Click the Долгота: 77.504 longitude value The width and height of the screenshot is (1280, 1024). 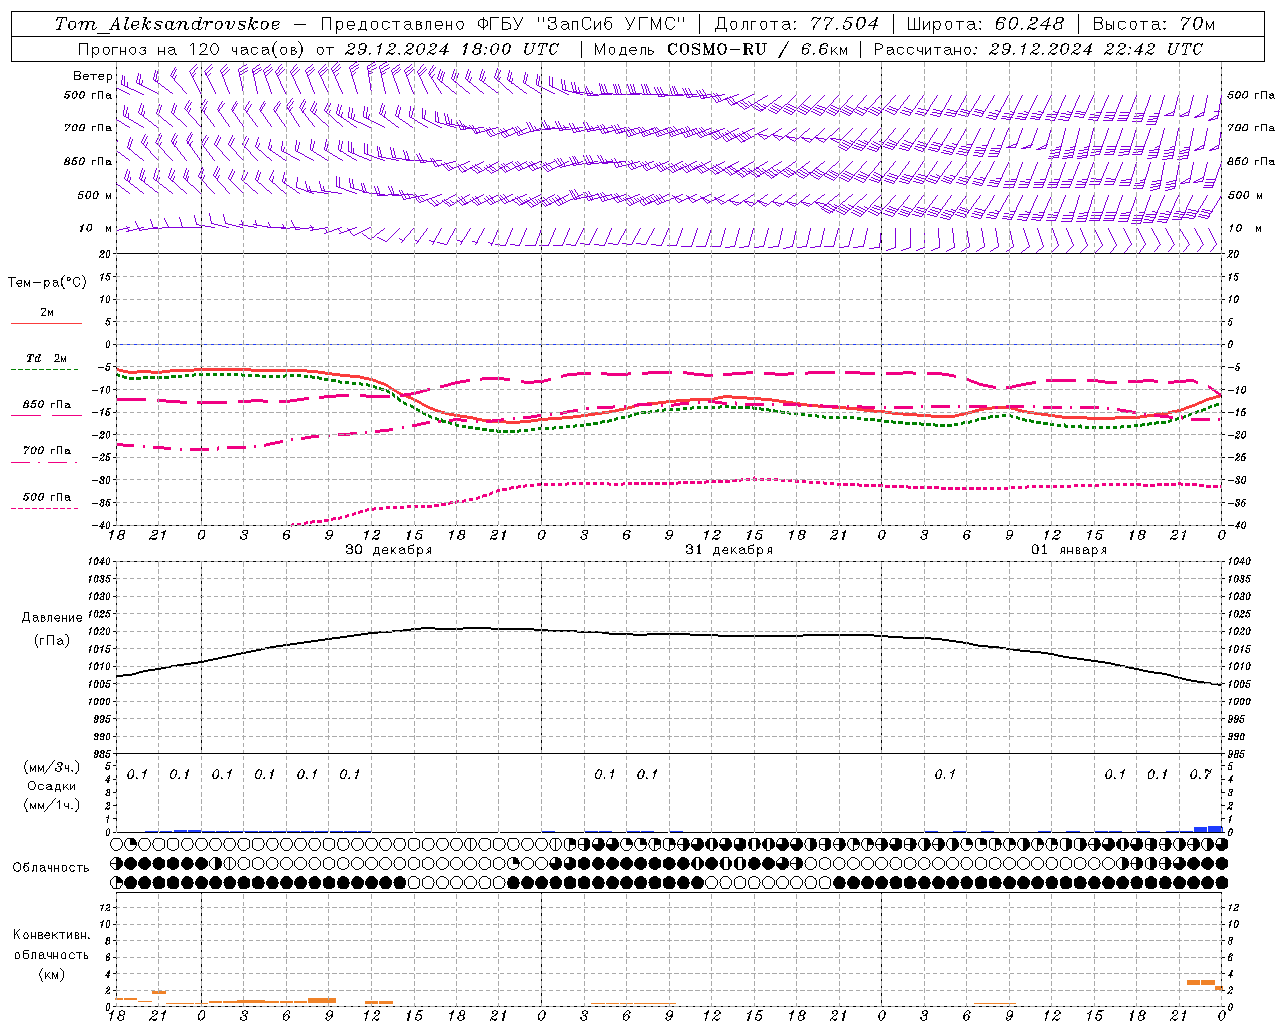pyautogui.click(x=796, y=24)
